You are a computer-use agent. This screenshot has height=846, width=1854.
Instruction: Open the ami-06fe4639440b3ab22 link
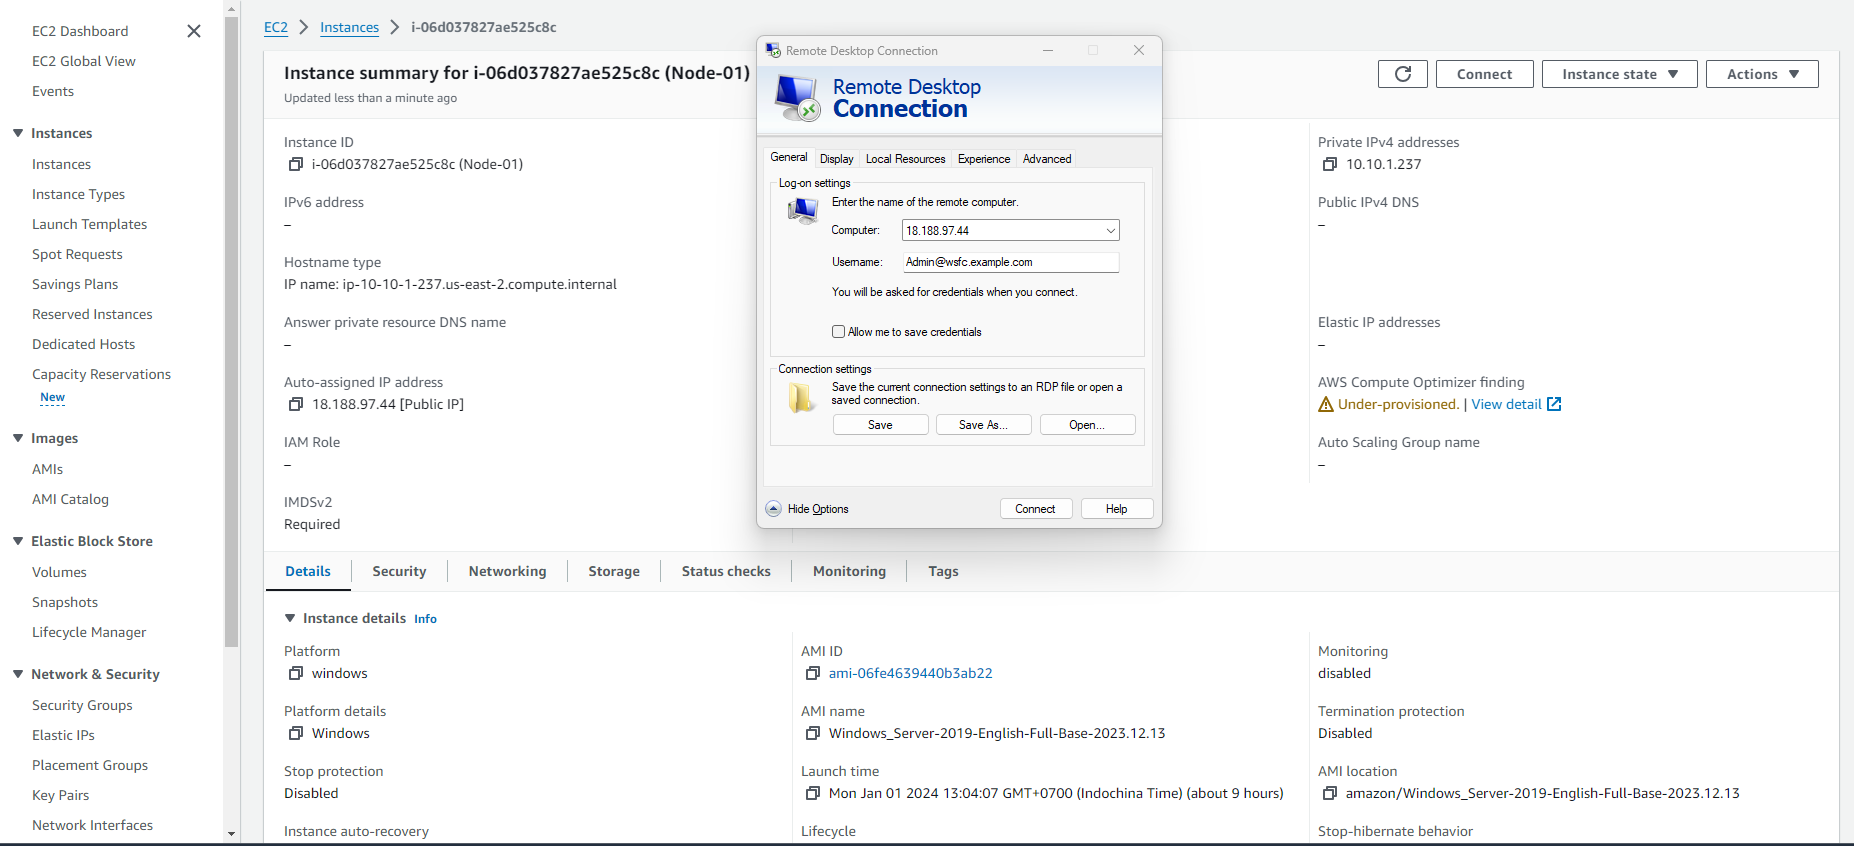click(910, 673)
